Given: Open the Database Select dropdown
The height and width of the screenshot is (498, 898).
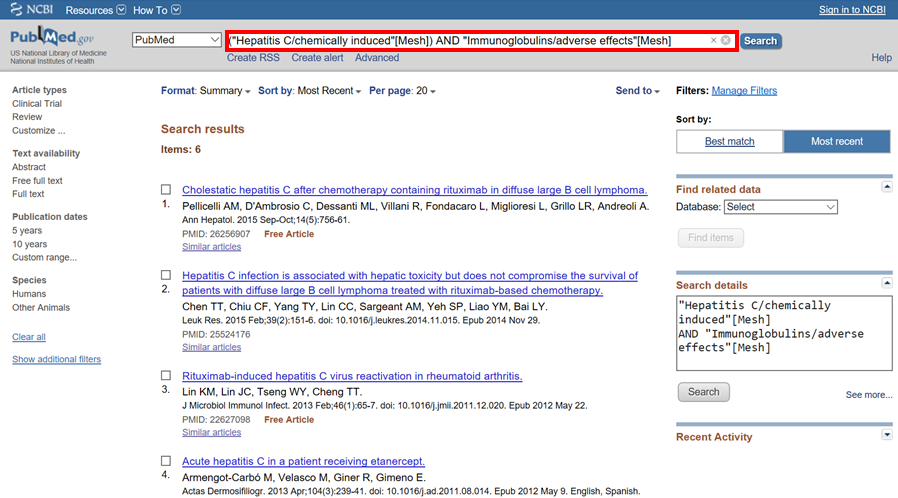Looking at the screenshot, I should 781,207.
